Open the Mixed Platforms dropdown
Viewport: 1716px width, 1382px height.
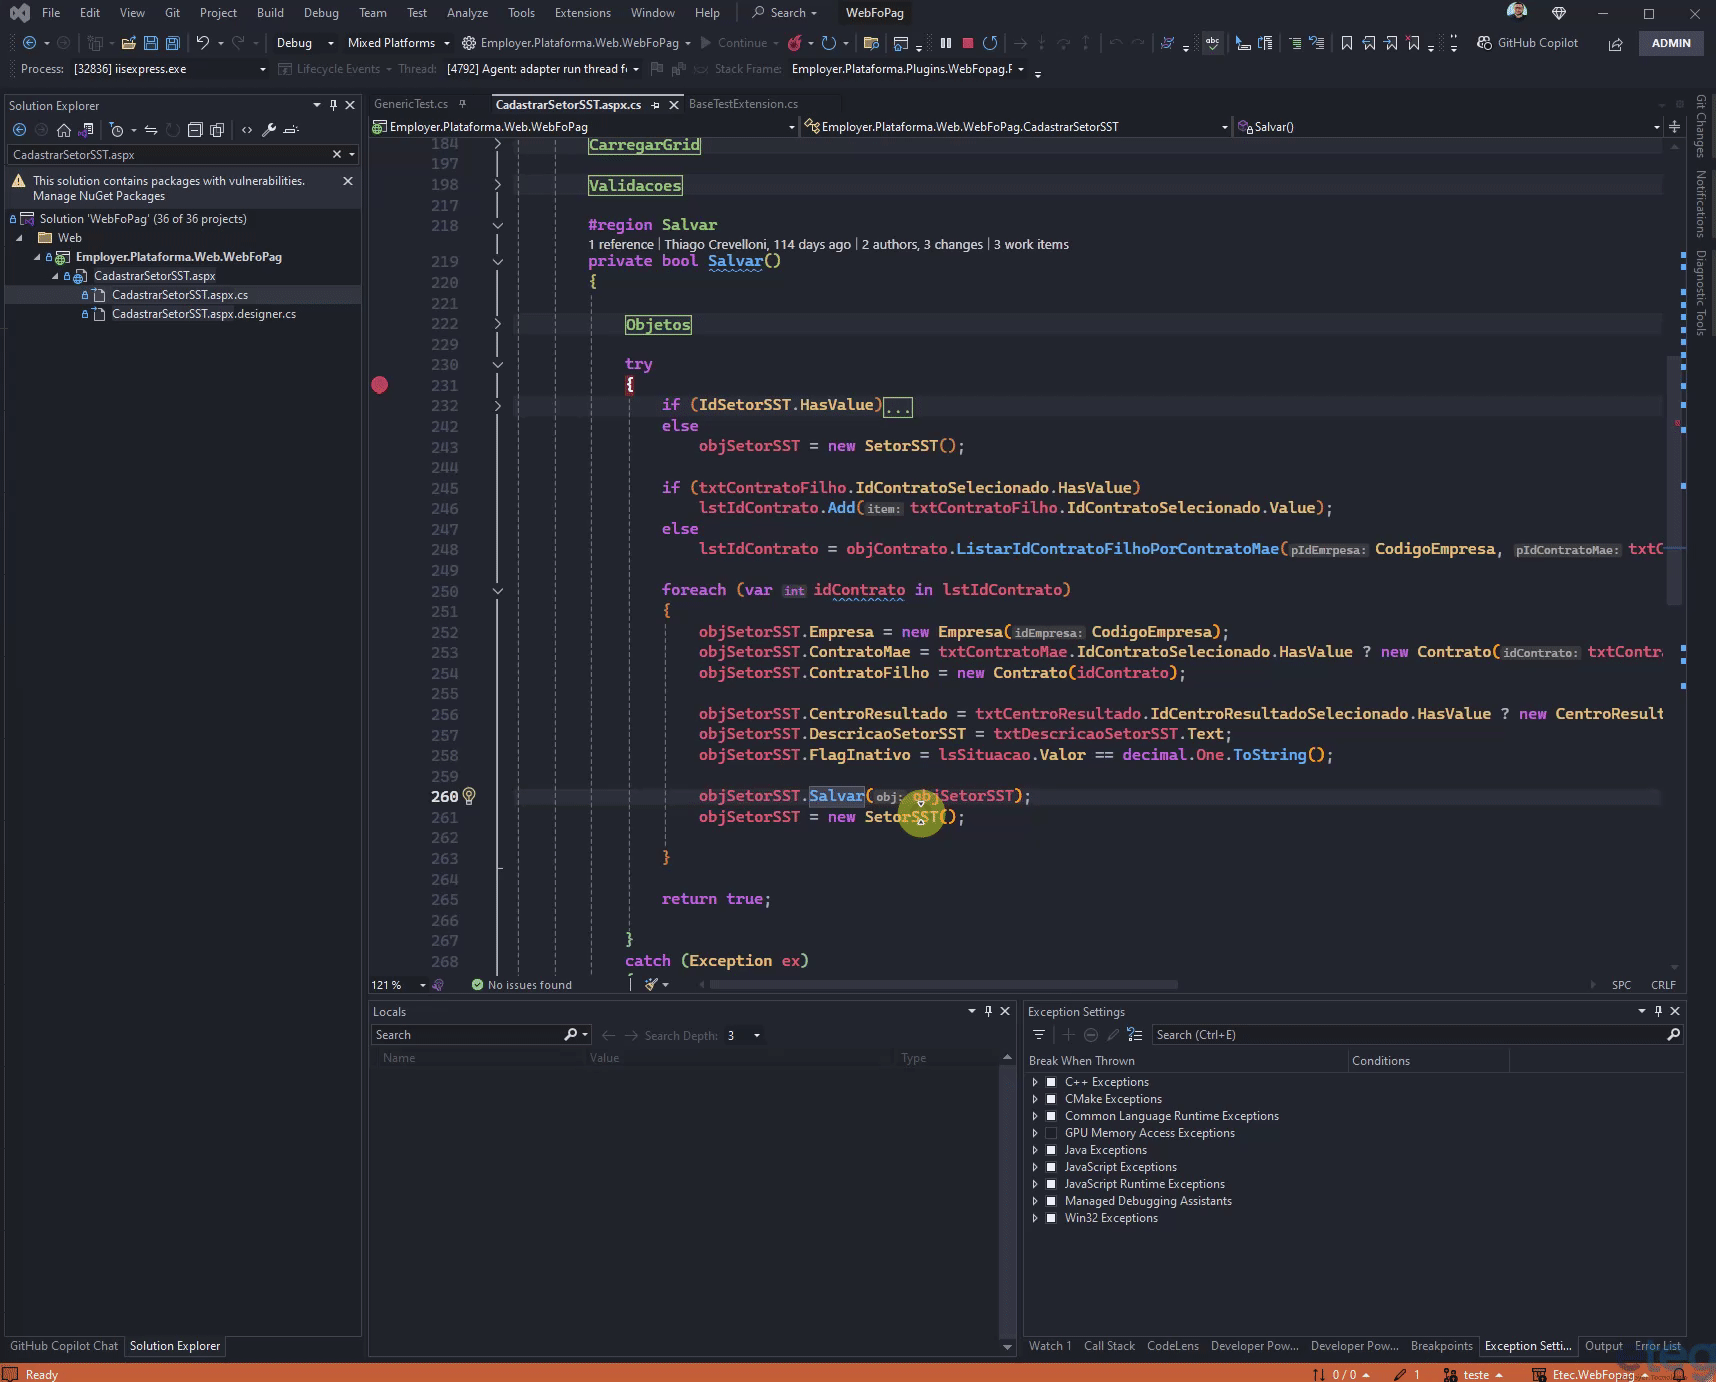(398, 43)
